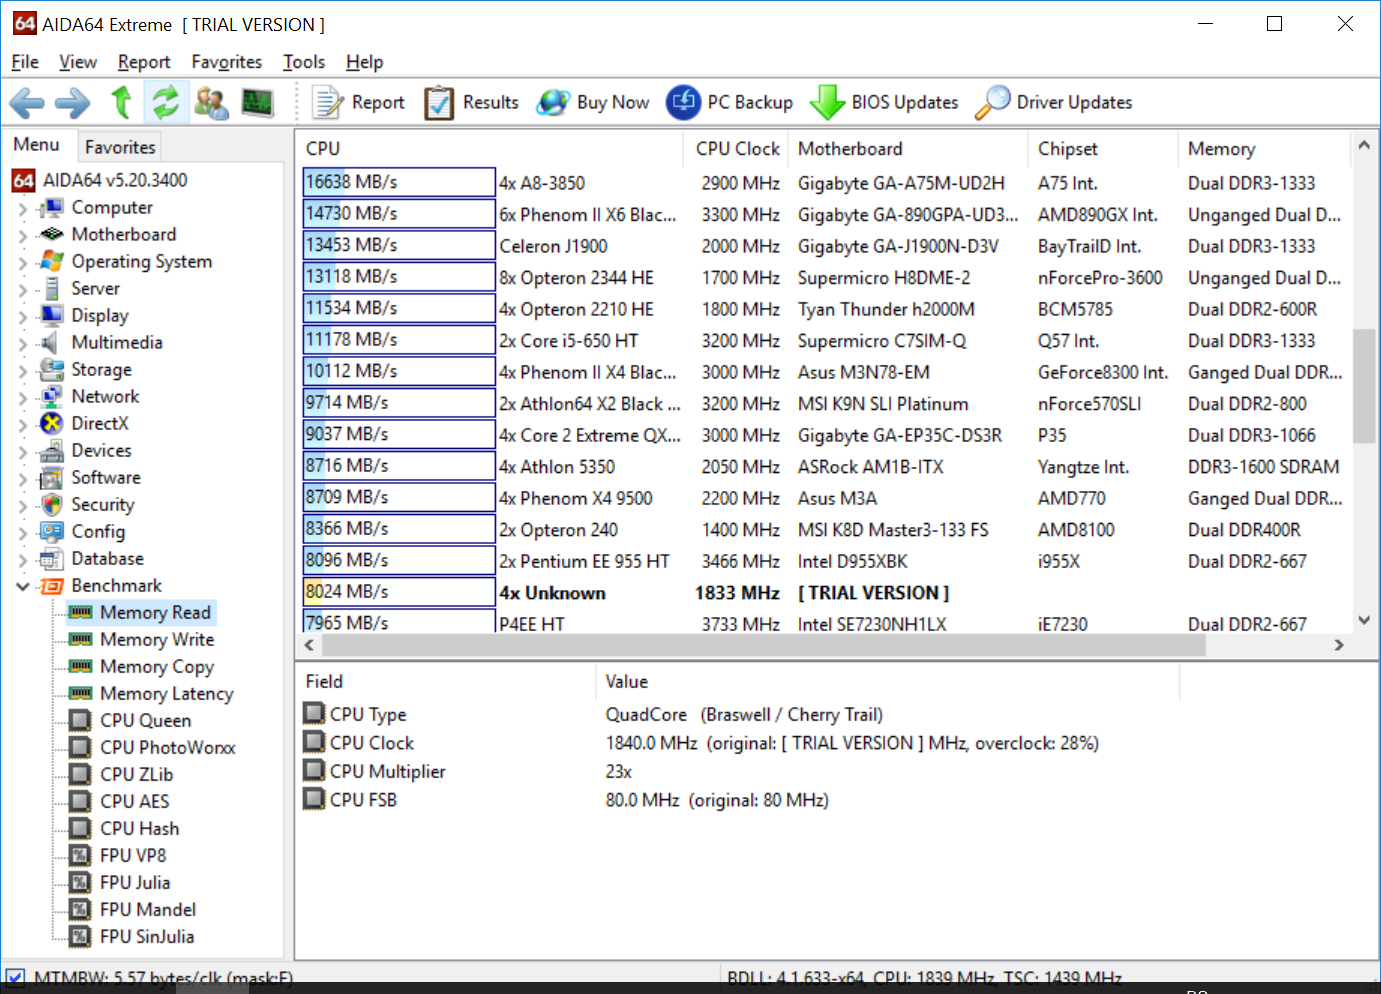Open the Manage Users toolbar icon

click(211, 102)
